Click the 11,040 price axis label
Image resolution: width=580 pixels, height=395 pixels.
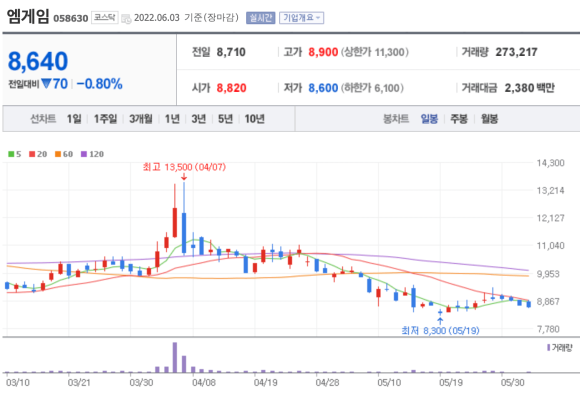click(x=550, y=246)
